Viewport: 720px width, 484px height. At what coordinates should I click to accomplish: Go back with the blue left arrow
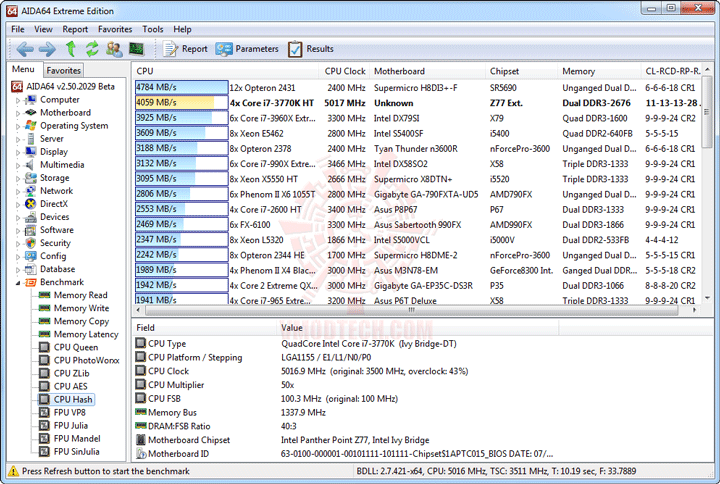point(25,49)
